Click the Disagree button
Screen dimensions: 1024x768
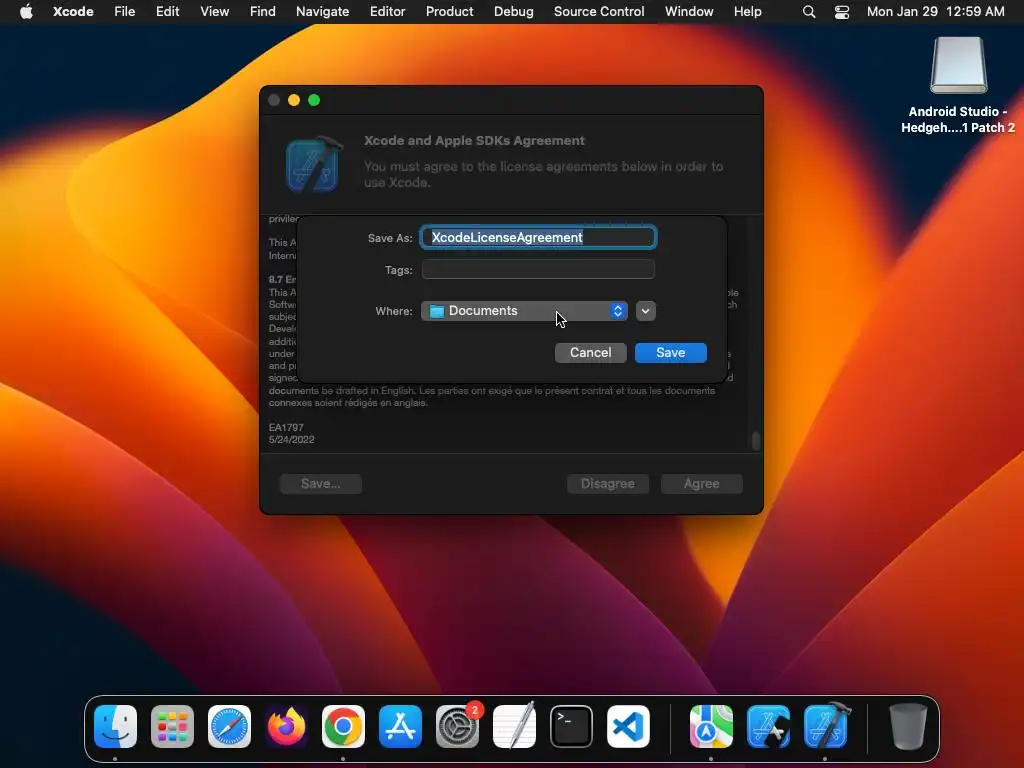(x=607, y=484)
